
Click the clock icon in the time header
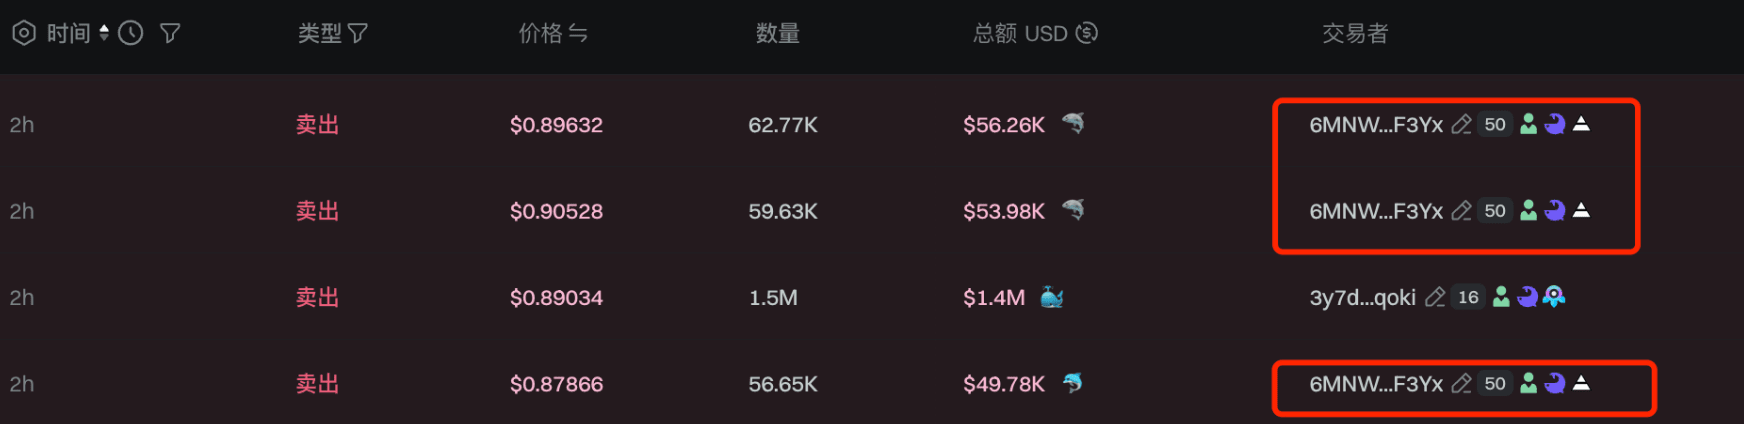point(131,33)
